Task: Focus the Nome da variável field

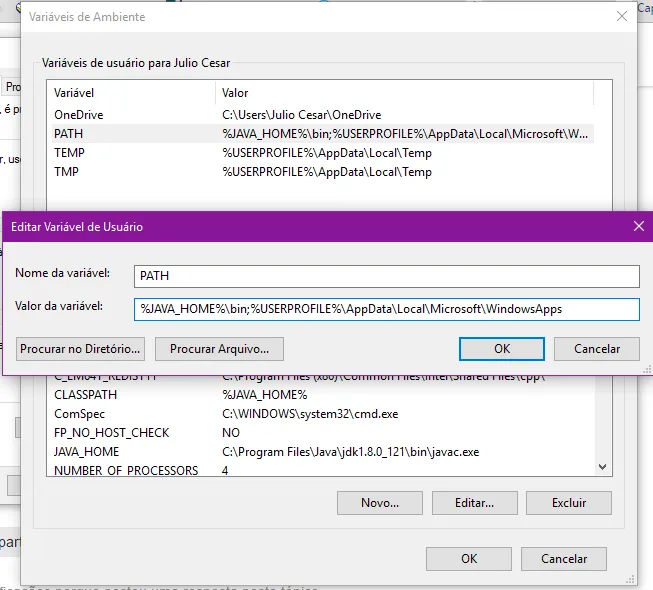Action: coord(386,275)
